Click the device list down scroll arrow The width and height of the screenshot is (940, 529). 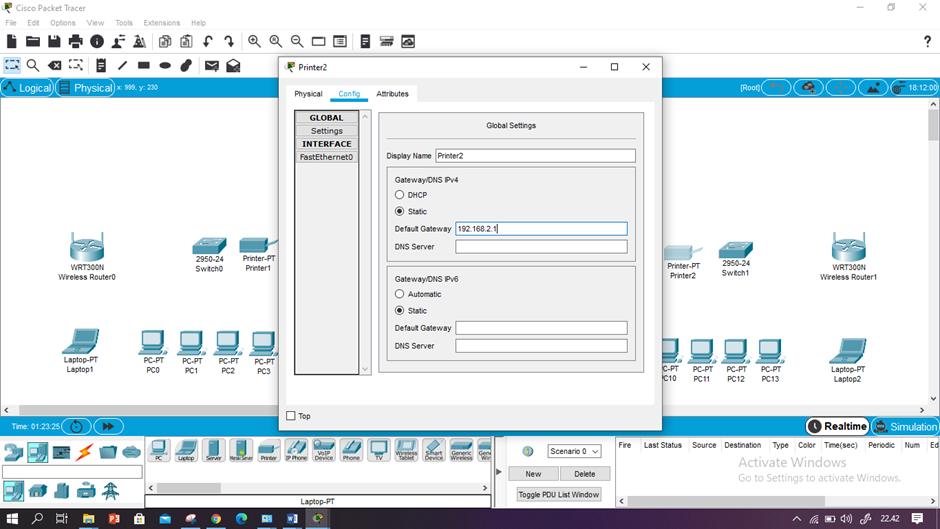pos(365,369)
